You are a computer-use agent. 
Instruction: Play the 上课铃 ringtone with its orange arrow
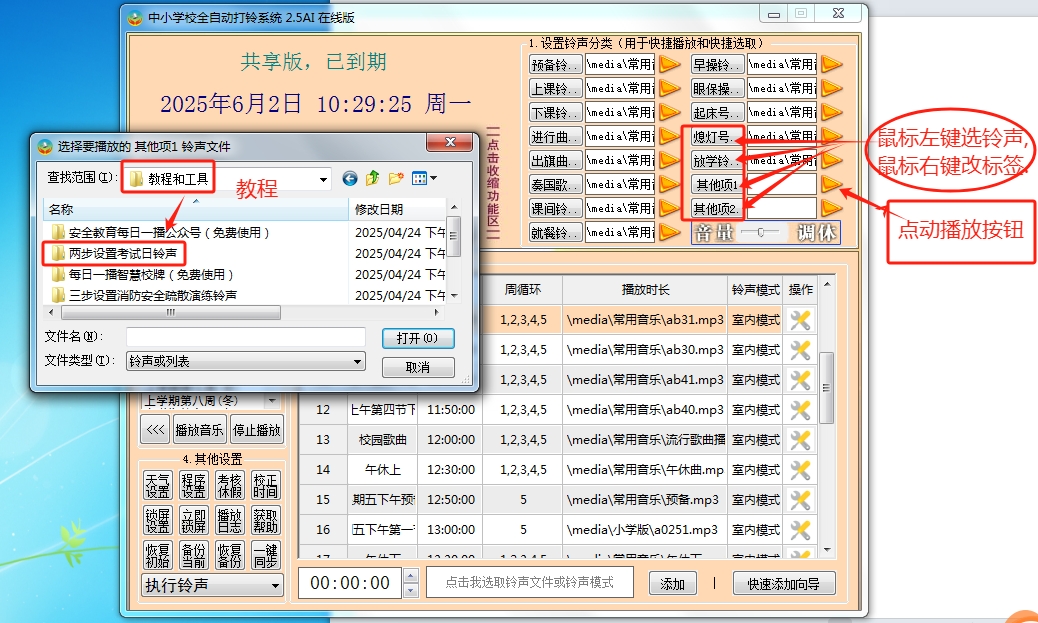(669, 87)
